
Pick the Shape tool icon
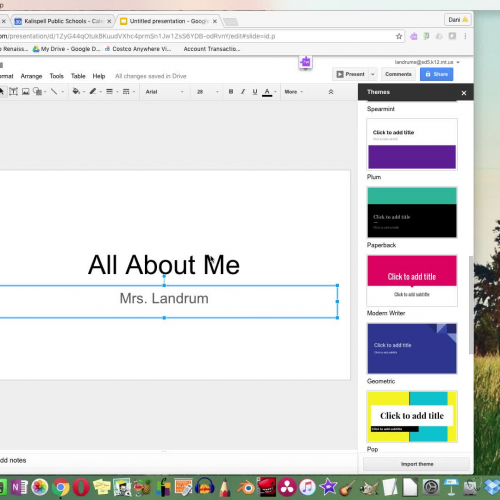click(x=37, y=91)
